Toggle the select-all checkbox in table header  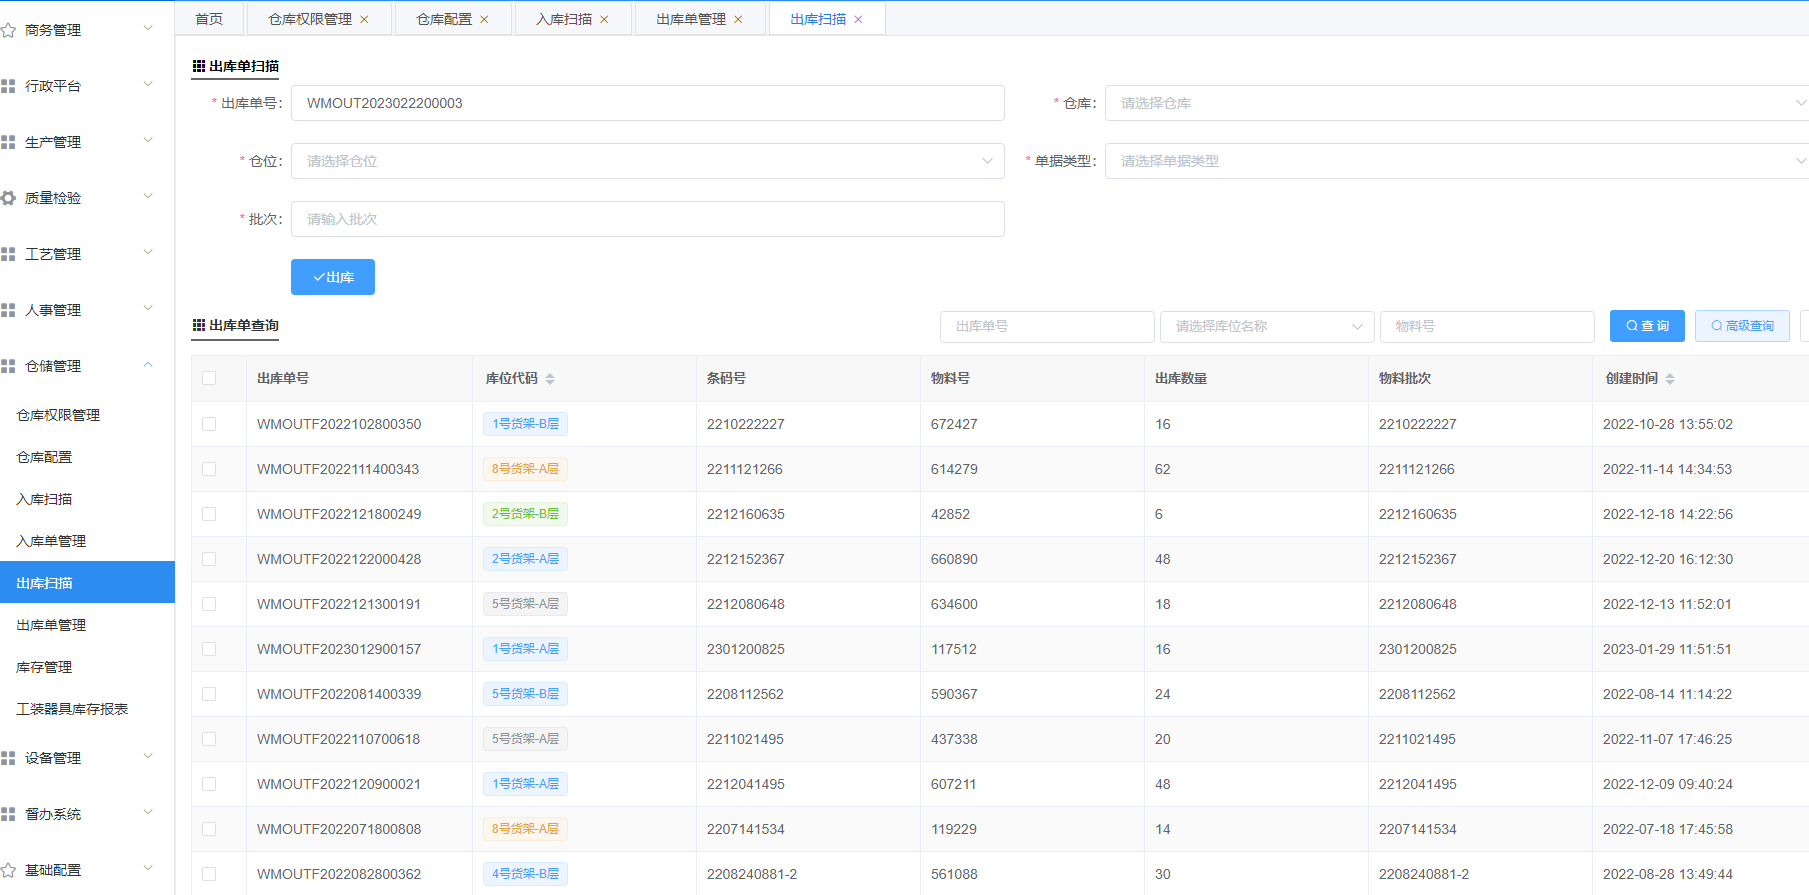click(x=209, y=378)
